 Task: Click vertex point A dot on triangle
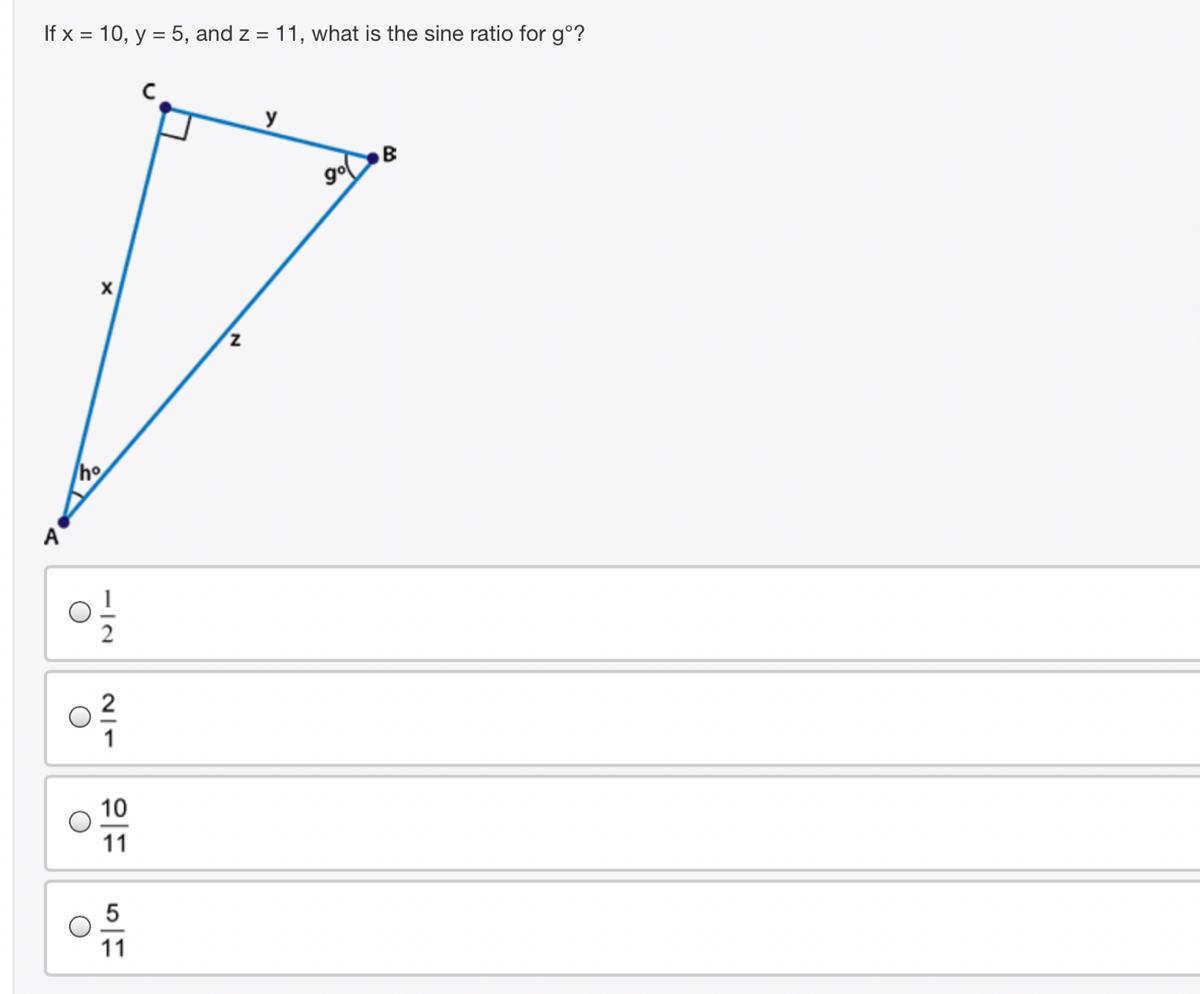[64, 521]
